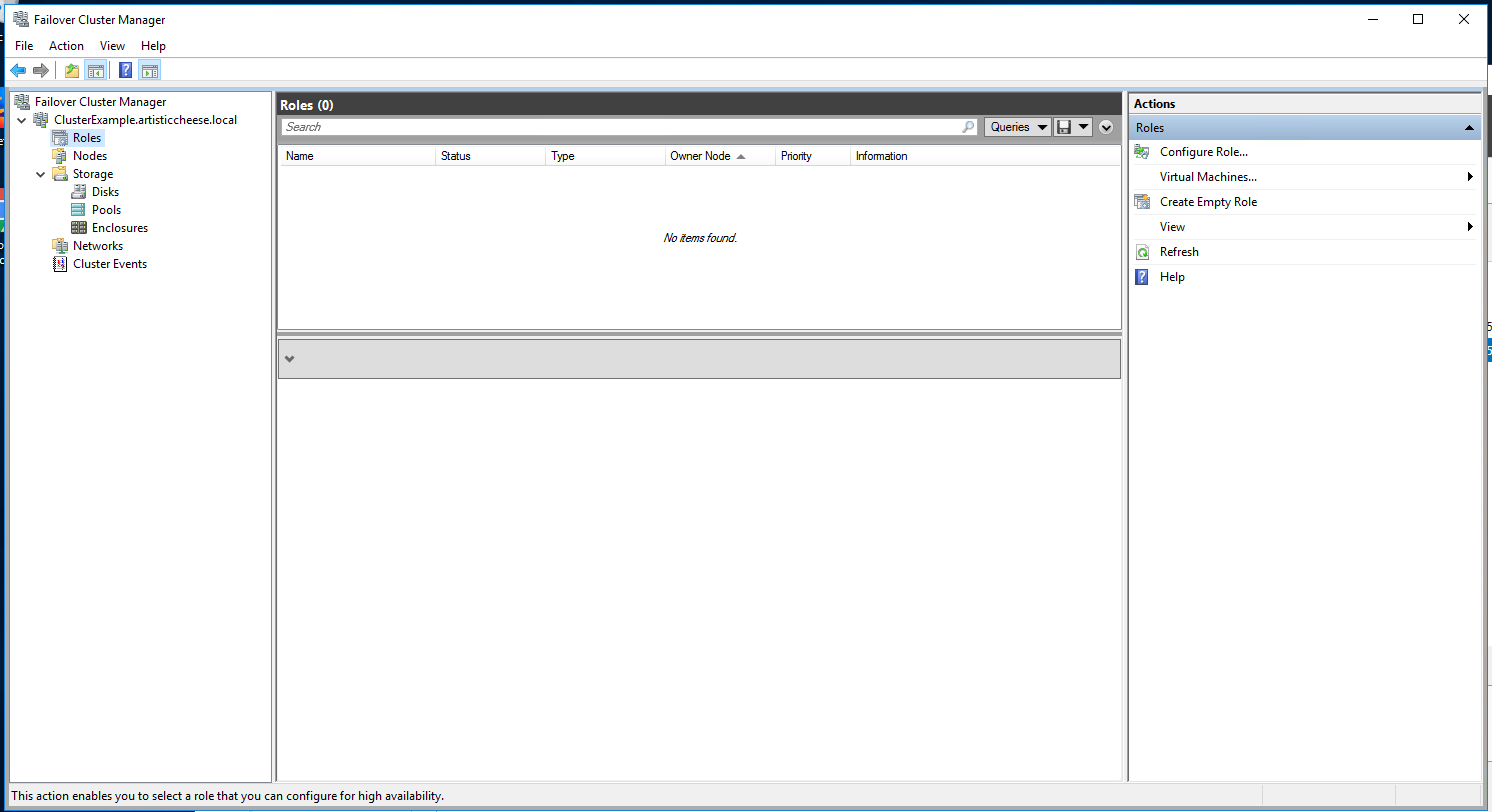Open the Queries dropdown
This screenshot has width=1492, height=812.
coord(1018,127)
